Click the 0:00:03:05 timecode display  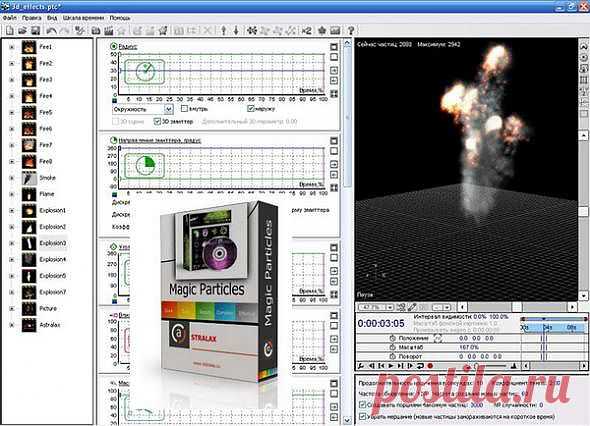click(x=381, y=323)
